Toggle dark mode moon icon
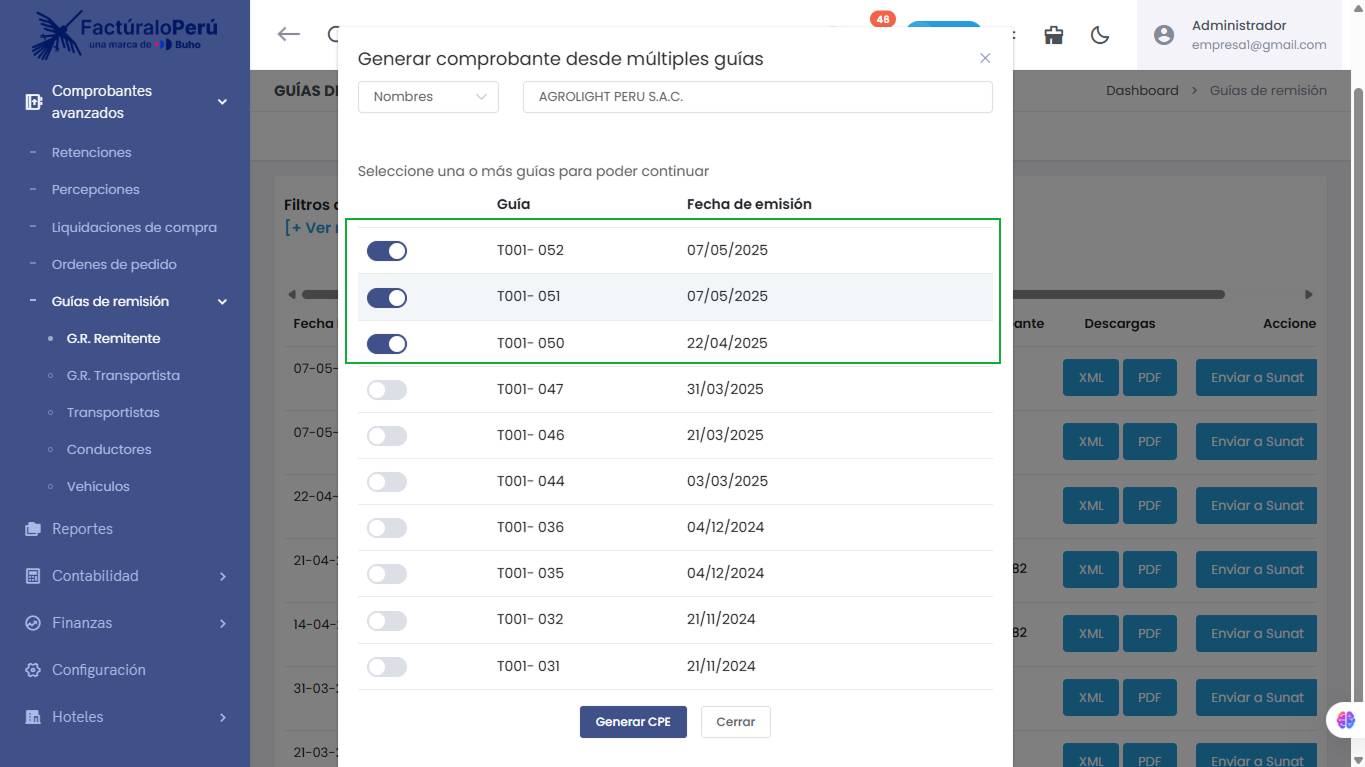 coord(1100,35)
